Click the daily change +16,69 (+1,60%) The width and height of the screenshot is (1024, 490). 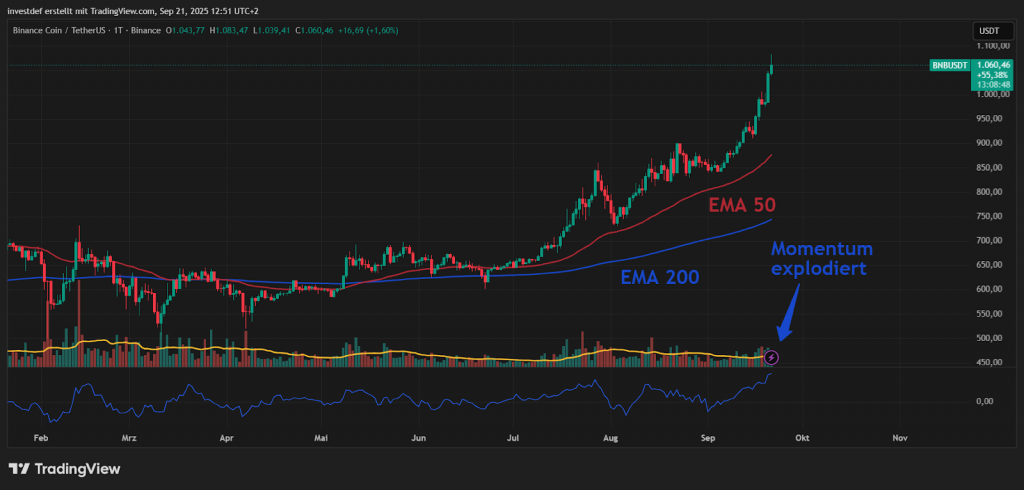pyautogui.click(x=368, y=30)
